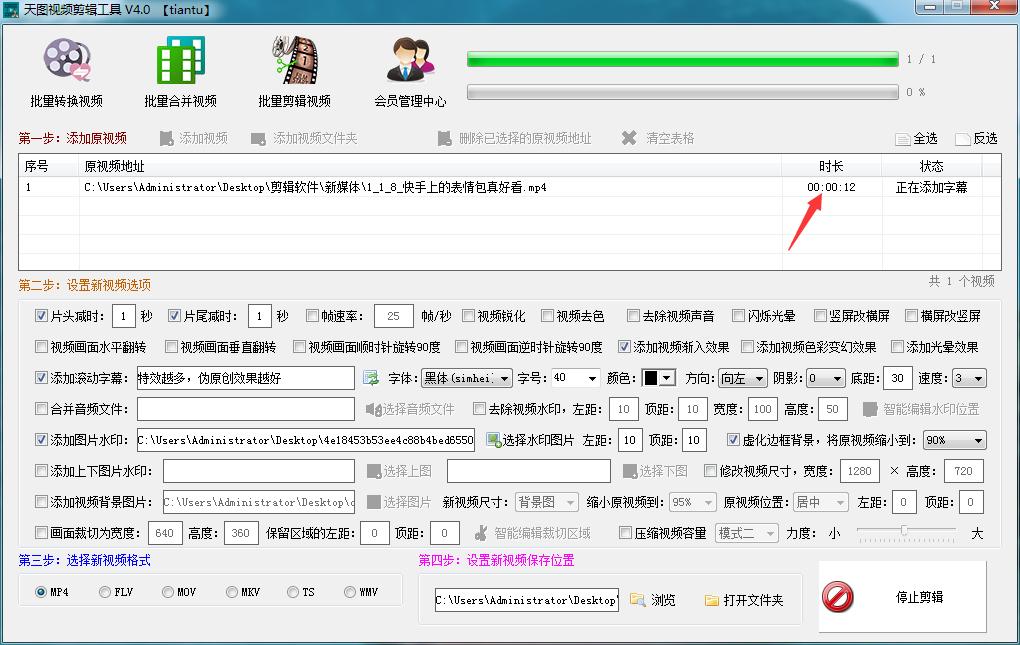Enable the 视频锐化 checkbox
The image size is (1020, 645).
pyautogui.click(x=468, y=316)
